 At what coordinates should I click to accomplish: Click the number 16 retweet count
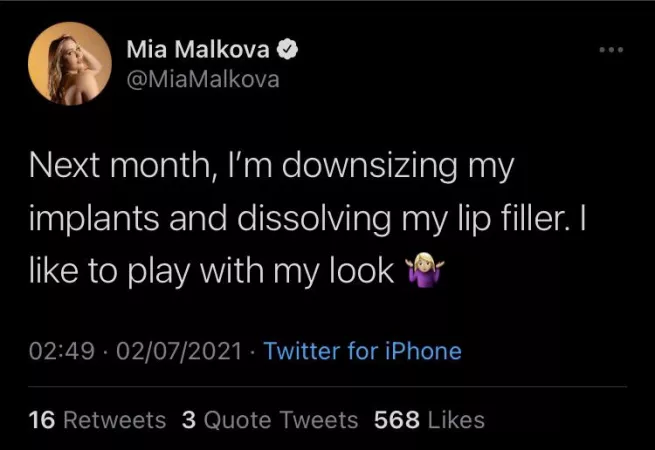point(42,420)
